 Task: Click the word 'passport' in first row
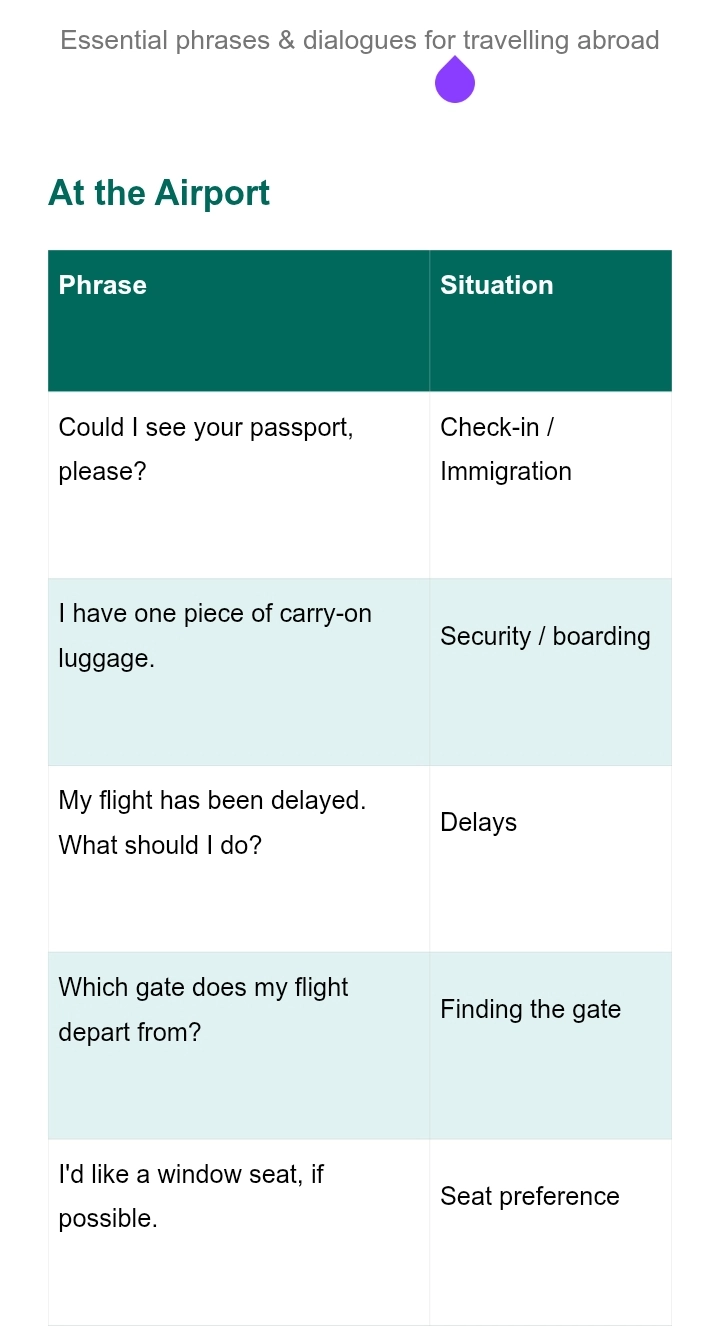click(x=301, y=428)
